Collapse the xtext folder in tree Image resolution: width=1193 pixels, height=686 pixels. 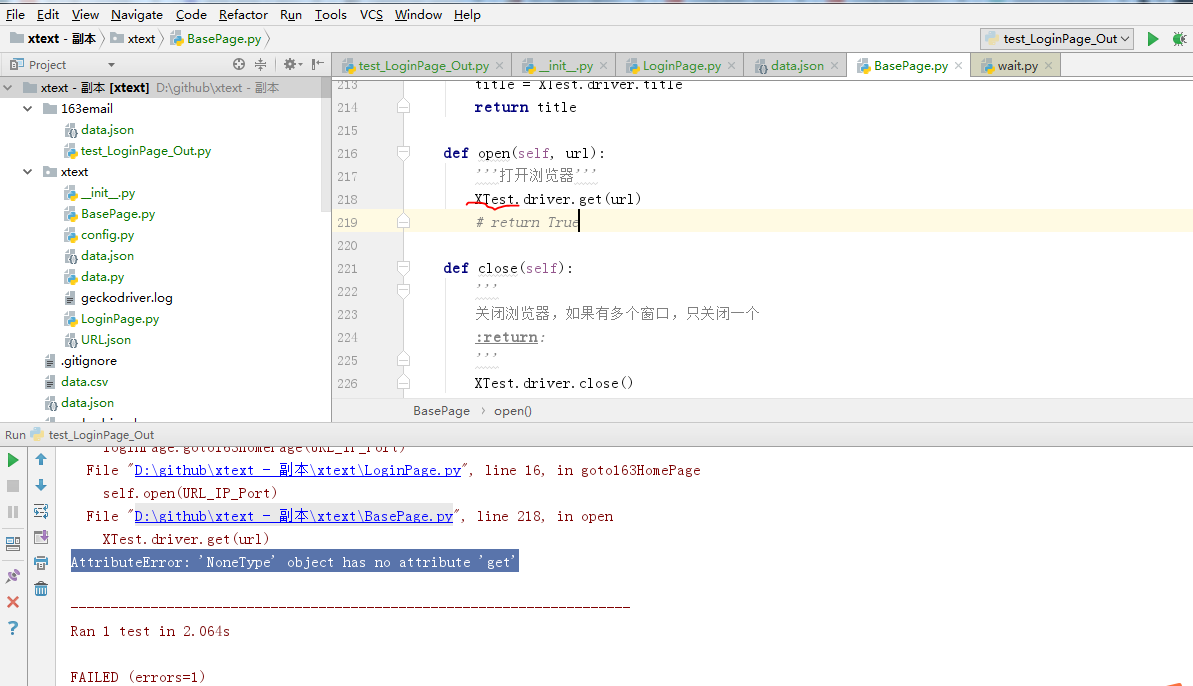28,172
